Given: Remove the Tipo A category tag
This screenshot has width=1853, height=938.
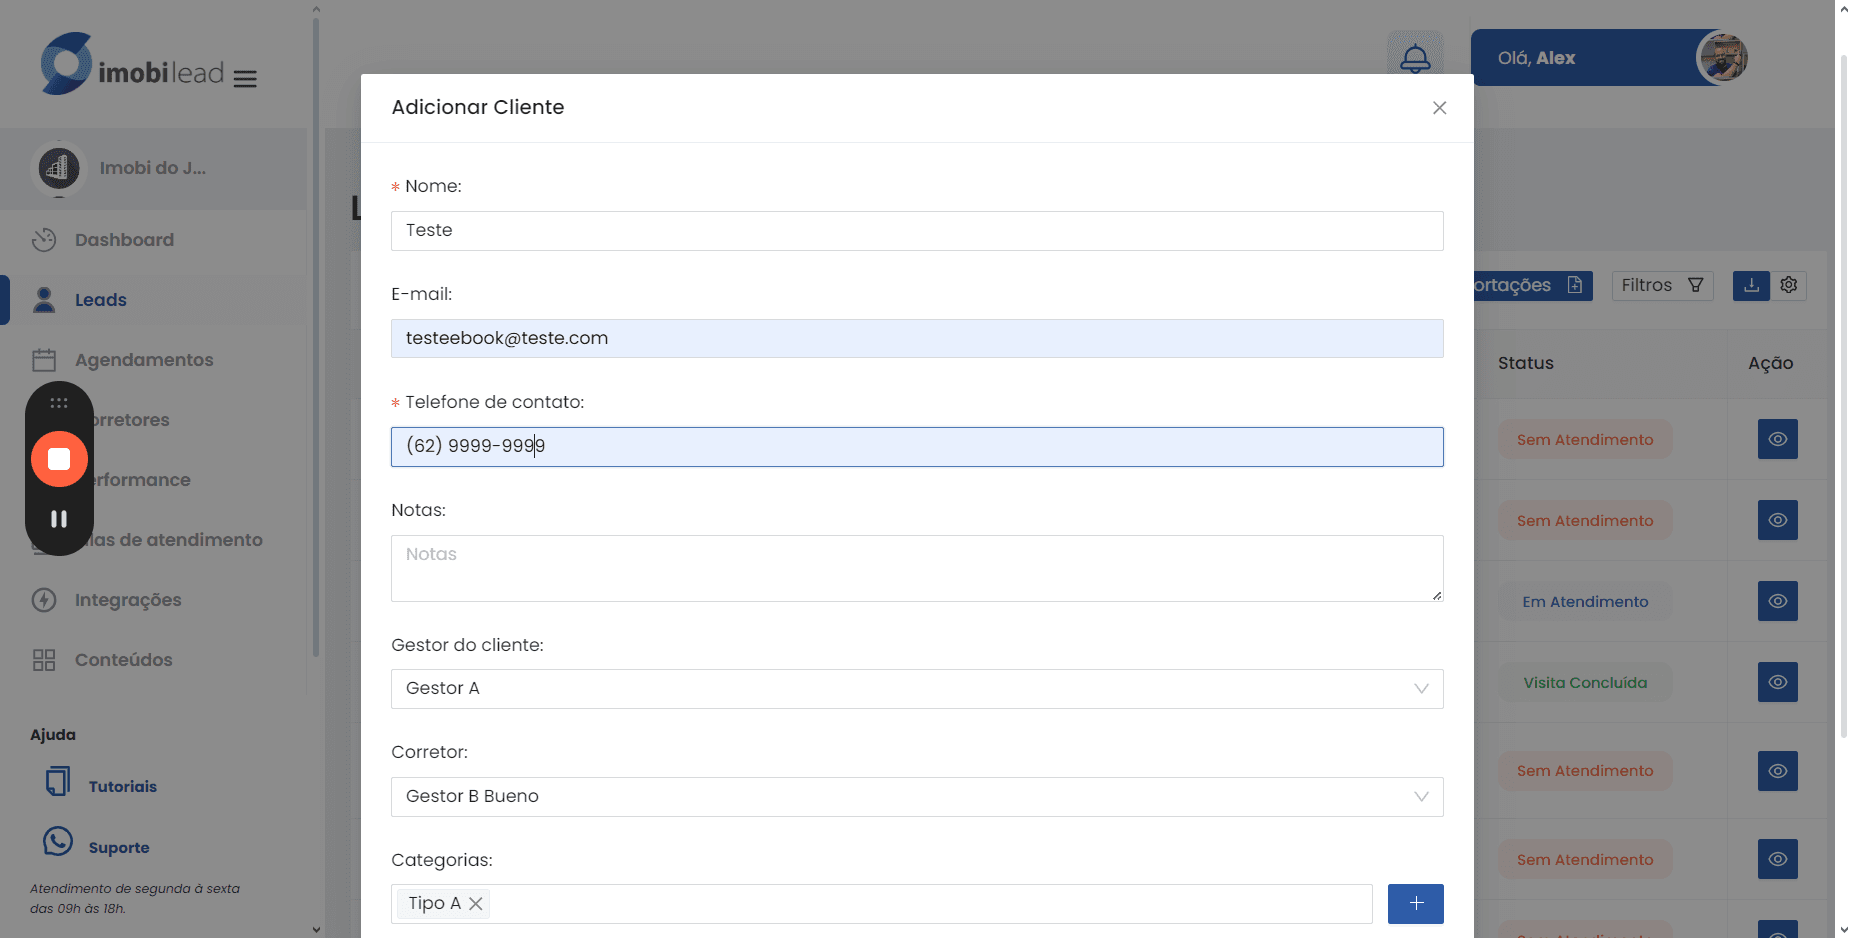Looking at the screenshot, I should [x=476, y=904].
